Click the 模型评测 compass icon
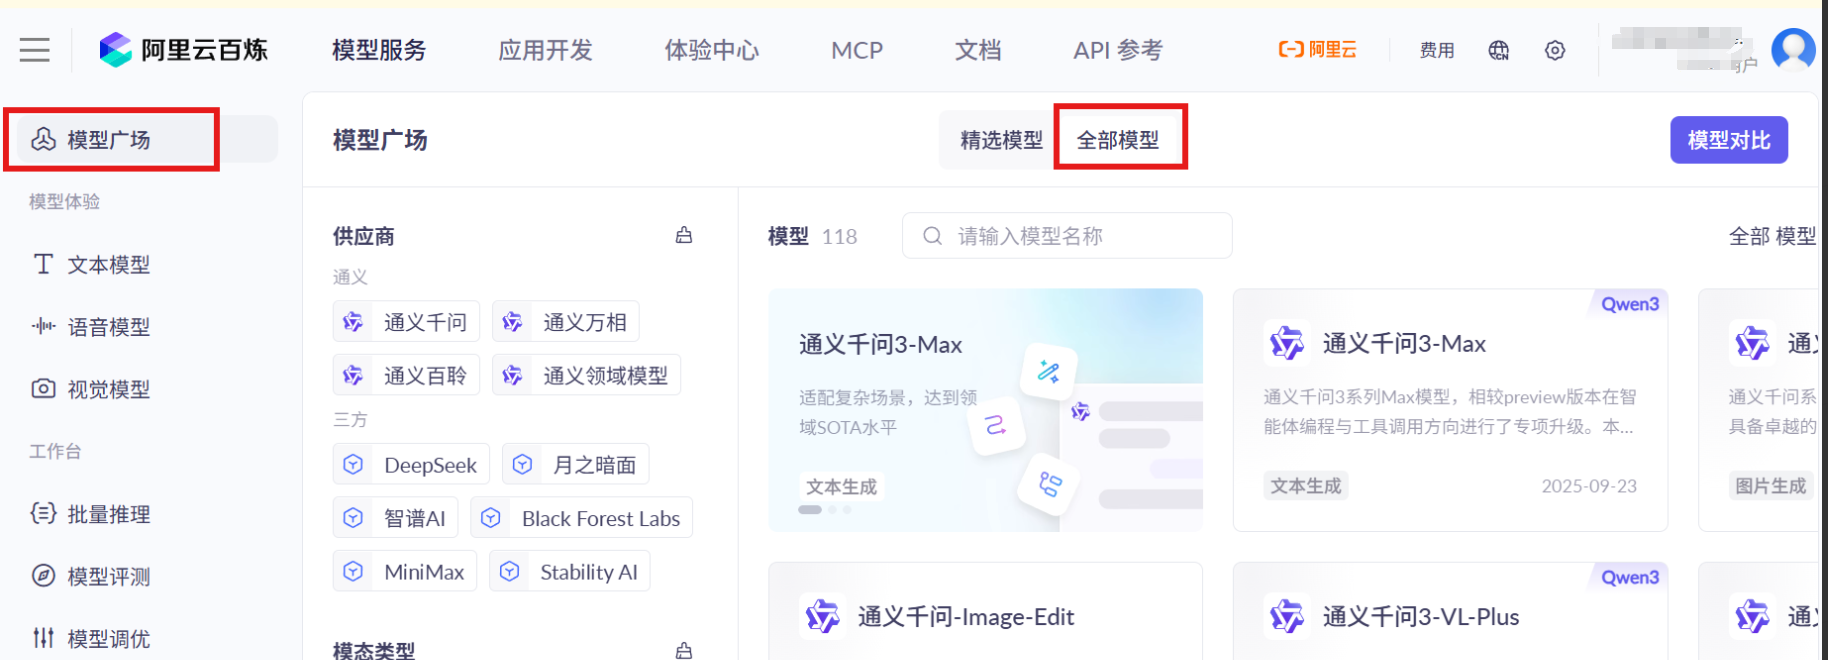The image size is (1828, 660). pos(43,575)
